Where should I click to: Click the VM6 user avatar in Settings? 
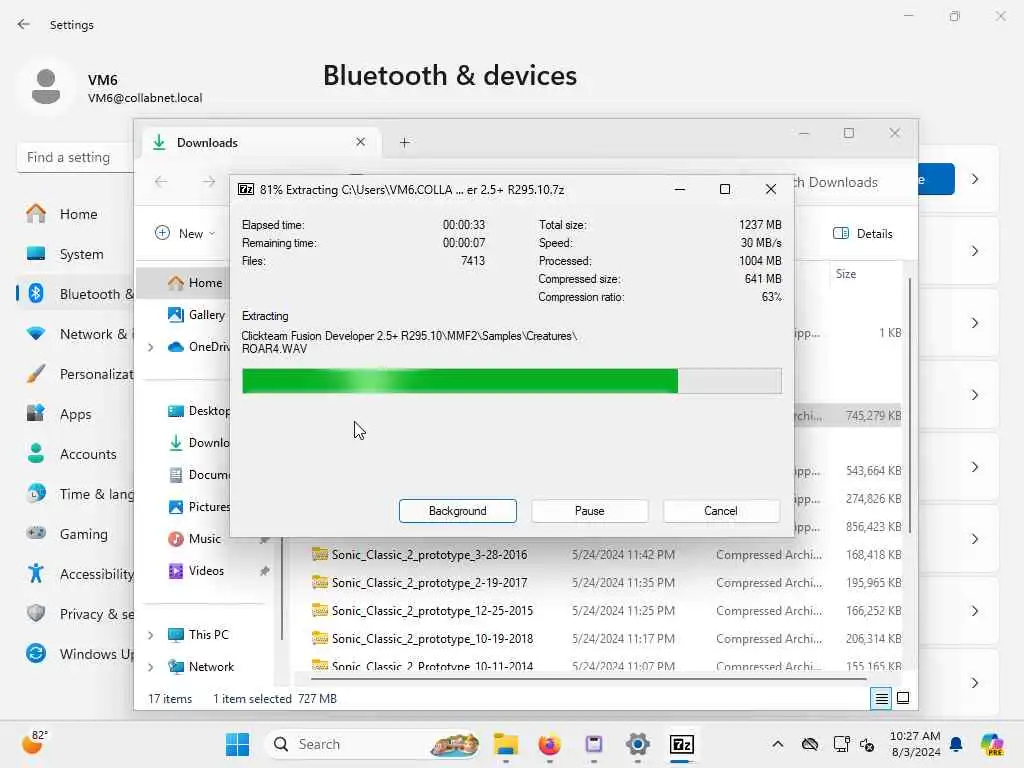tap(46, 88)
